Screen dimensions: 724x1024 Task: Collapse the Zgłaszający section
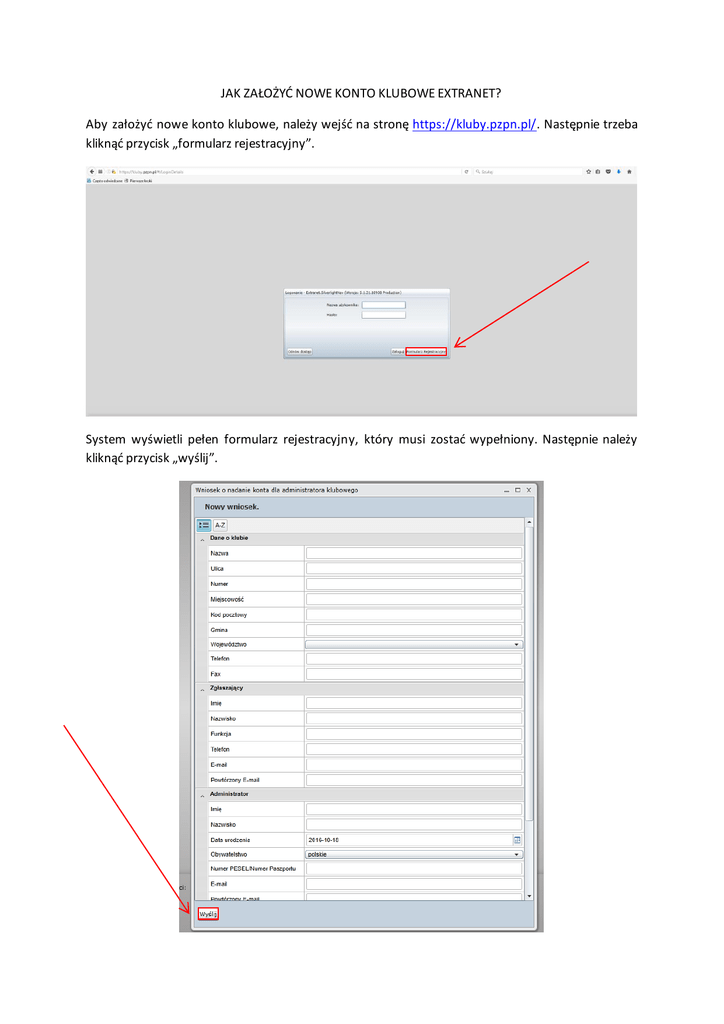point(201,689)
